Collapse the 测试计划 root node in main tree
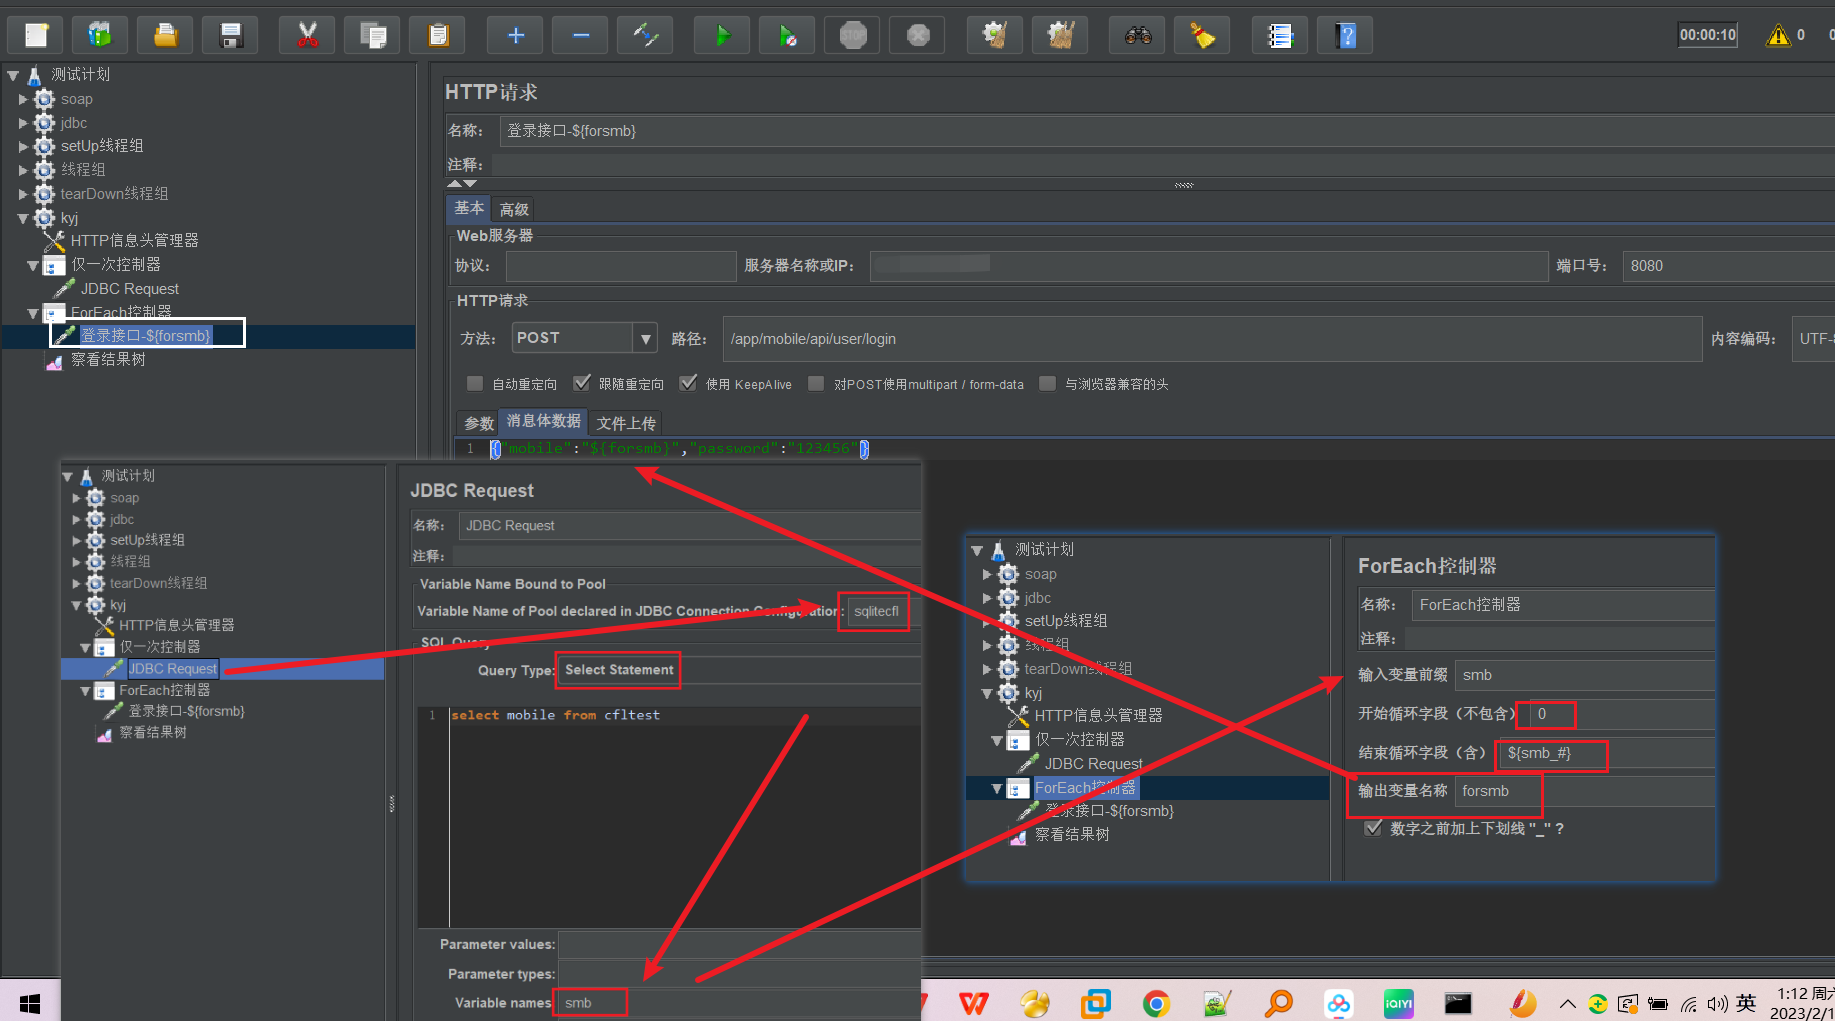The height and width of the screenshot is (1021, 1835). [13, 75]
